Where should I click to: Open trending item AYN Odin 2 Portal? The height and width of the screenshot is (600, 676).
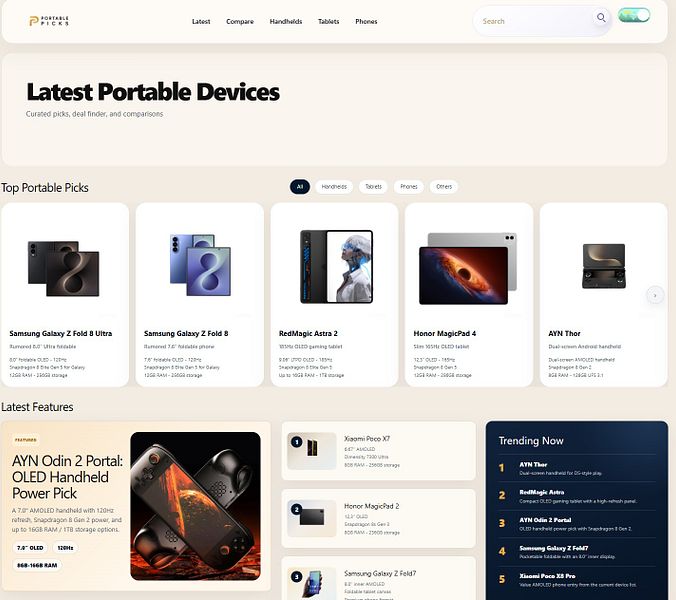577,524
